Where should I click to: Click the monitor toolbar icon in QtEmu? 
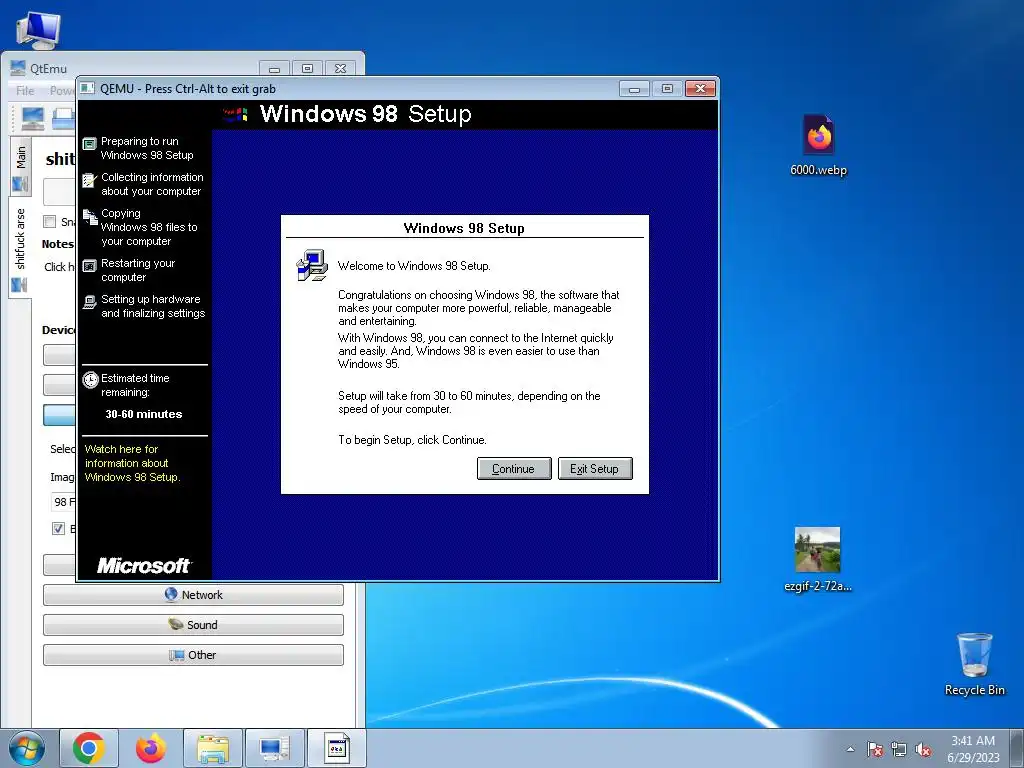pos(33,118)
